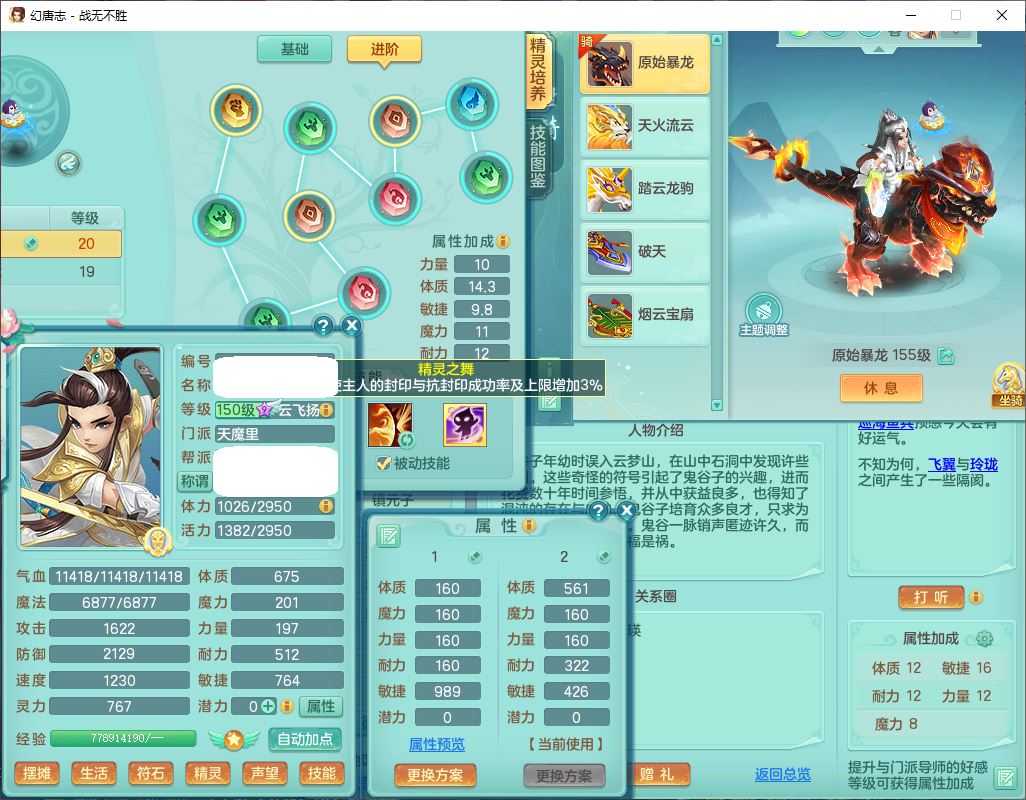Click the 休息 button
Screen dimensions: 1026x800
881,388
